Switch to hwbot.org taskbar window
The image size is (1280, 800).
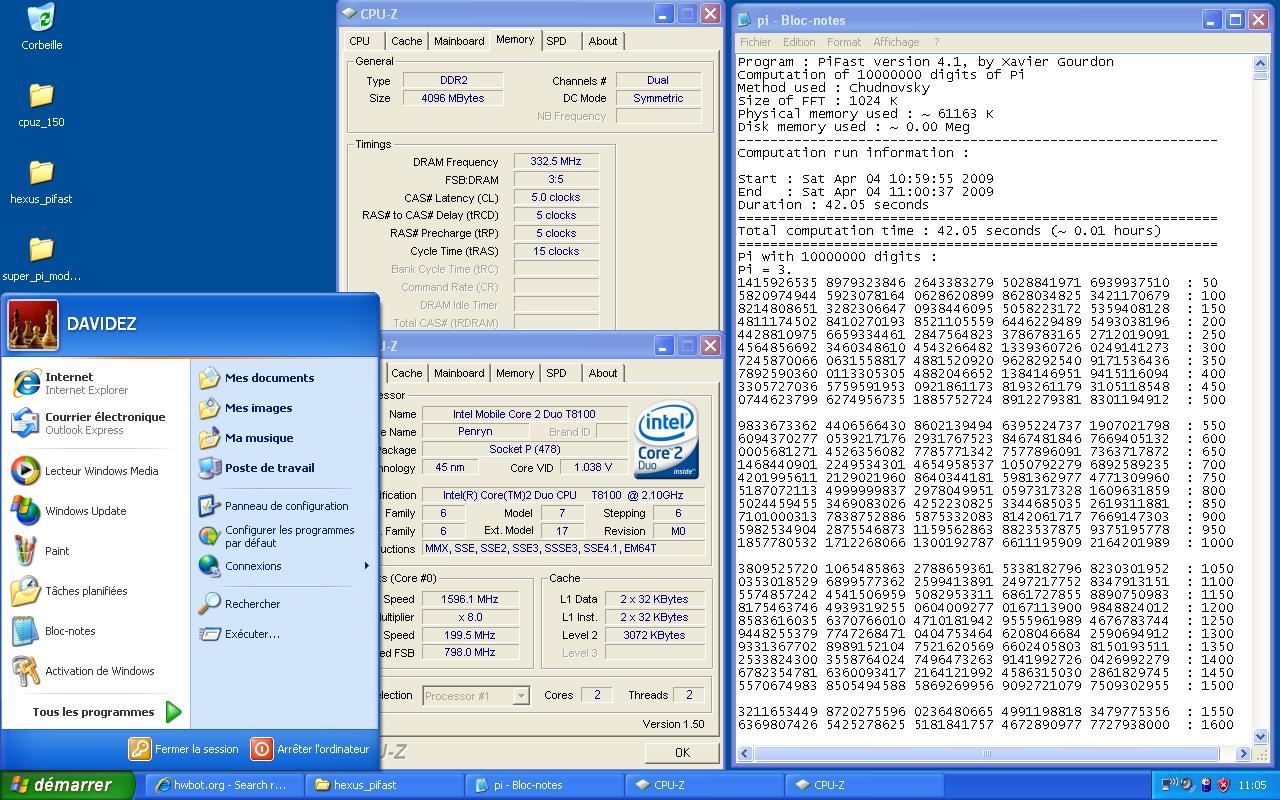click(223, 785)
